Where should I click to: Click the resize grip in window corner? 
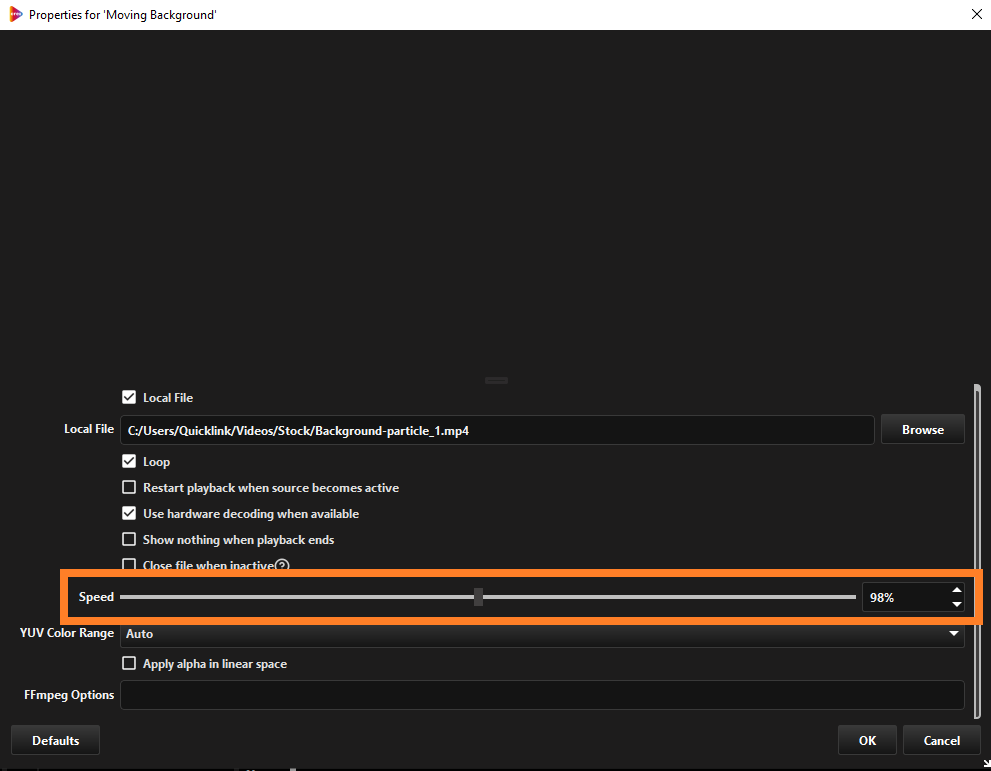[986, 765]
